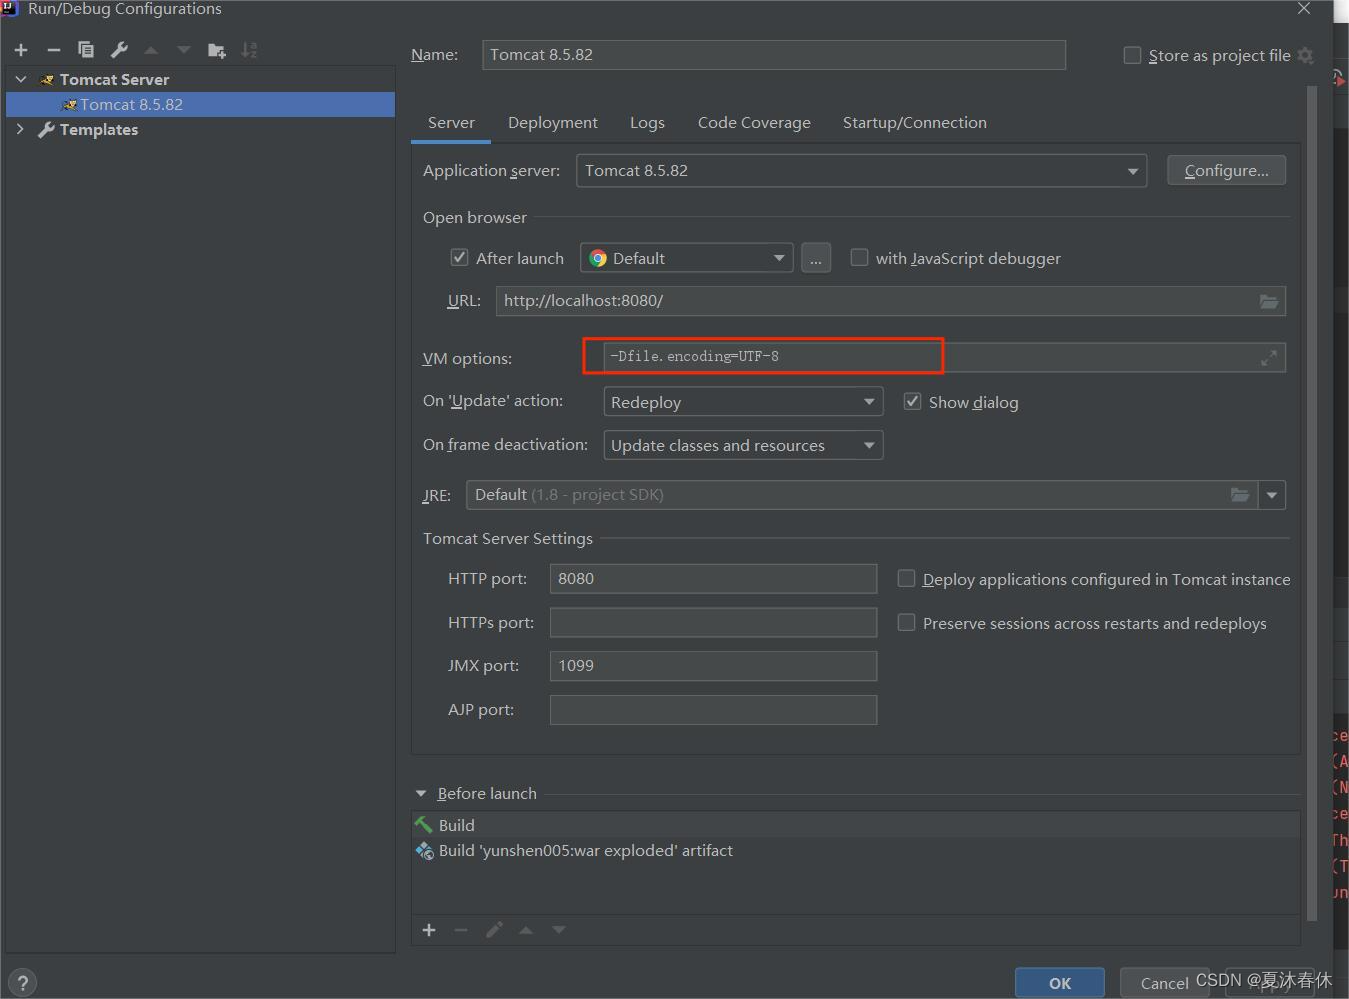Click AJP port field

click(x=713, y=710)
